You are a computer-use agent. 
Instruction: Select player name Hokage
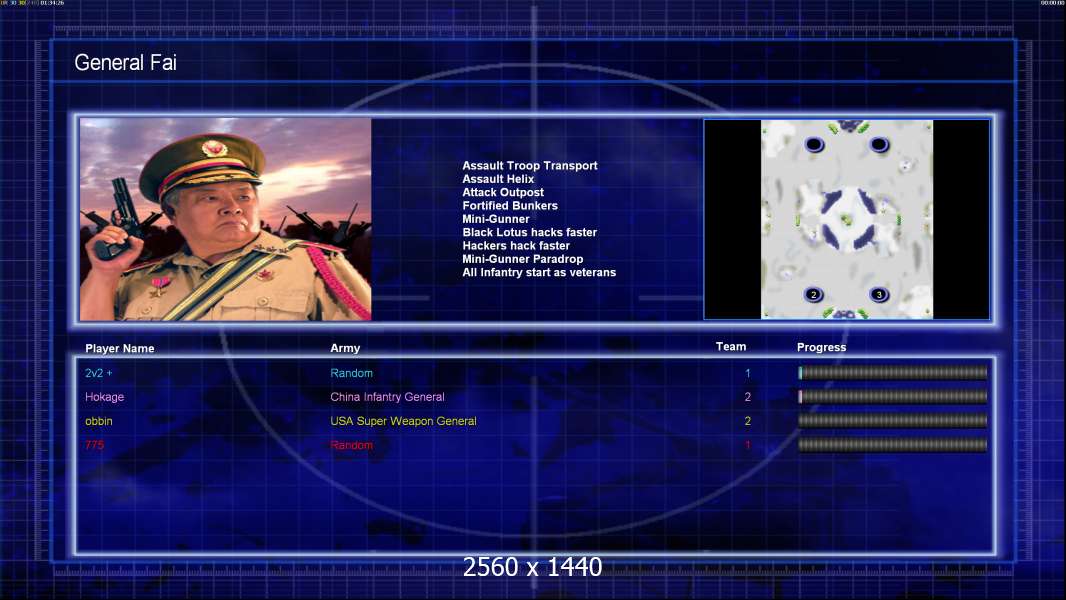tap(105, 397)
